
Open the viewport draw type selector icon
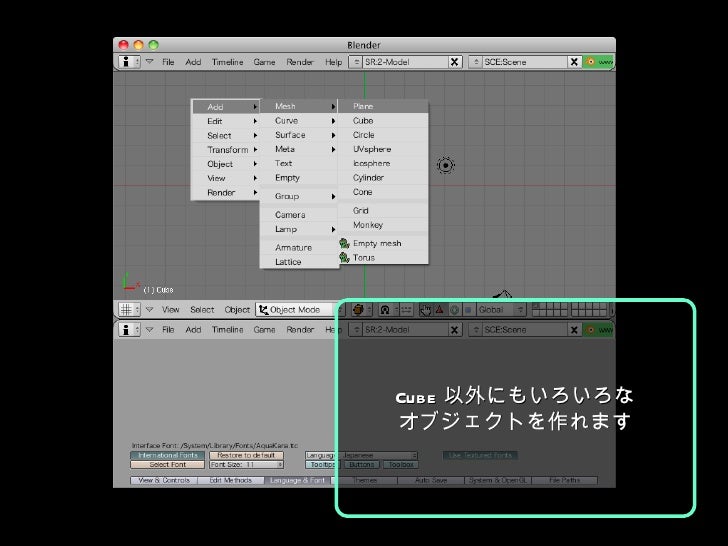(x=360, y=310)
